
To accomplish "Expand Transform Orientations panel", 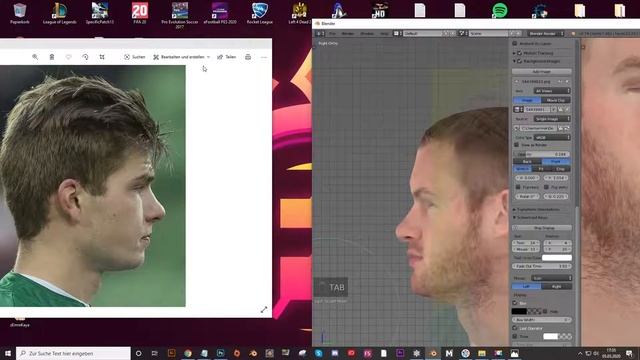I will tap(514, 209).
